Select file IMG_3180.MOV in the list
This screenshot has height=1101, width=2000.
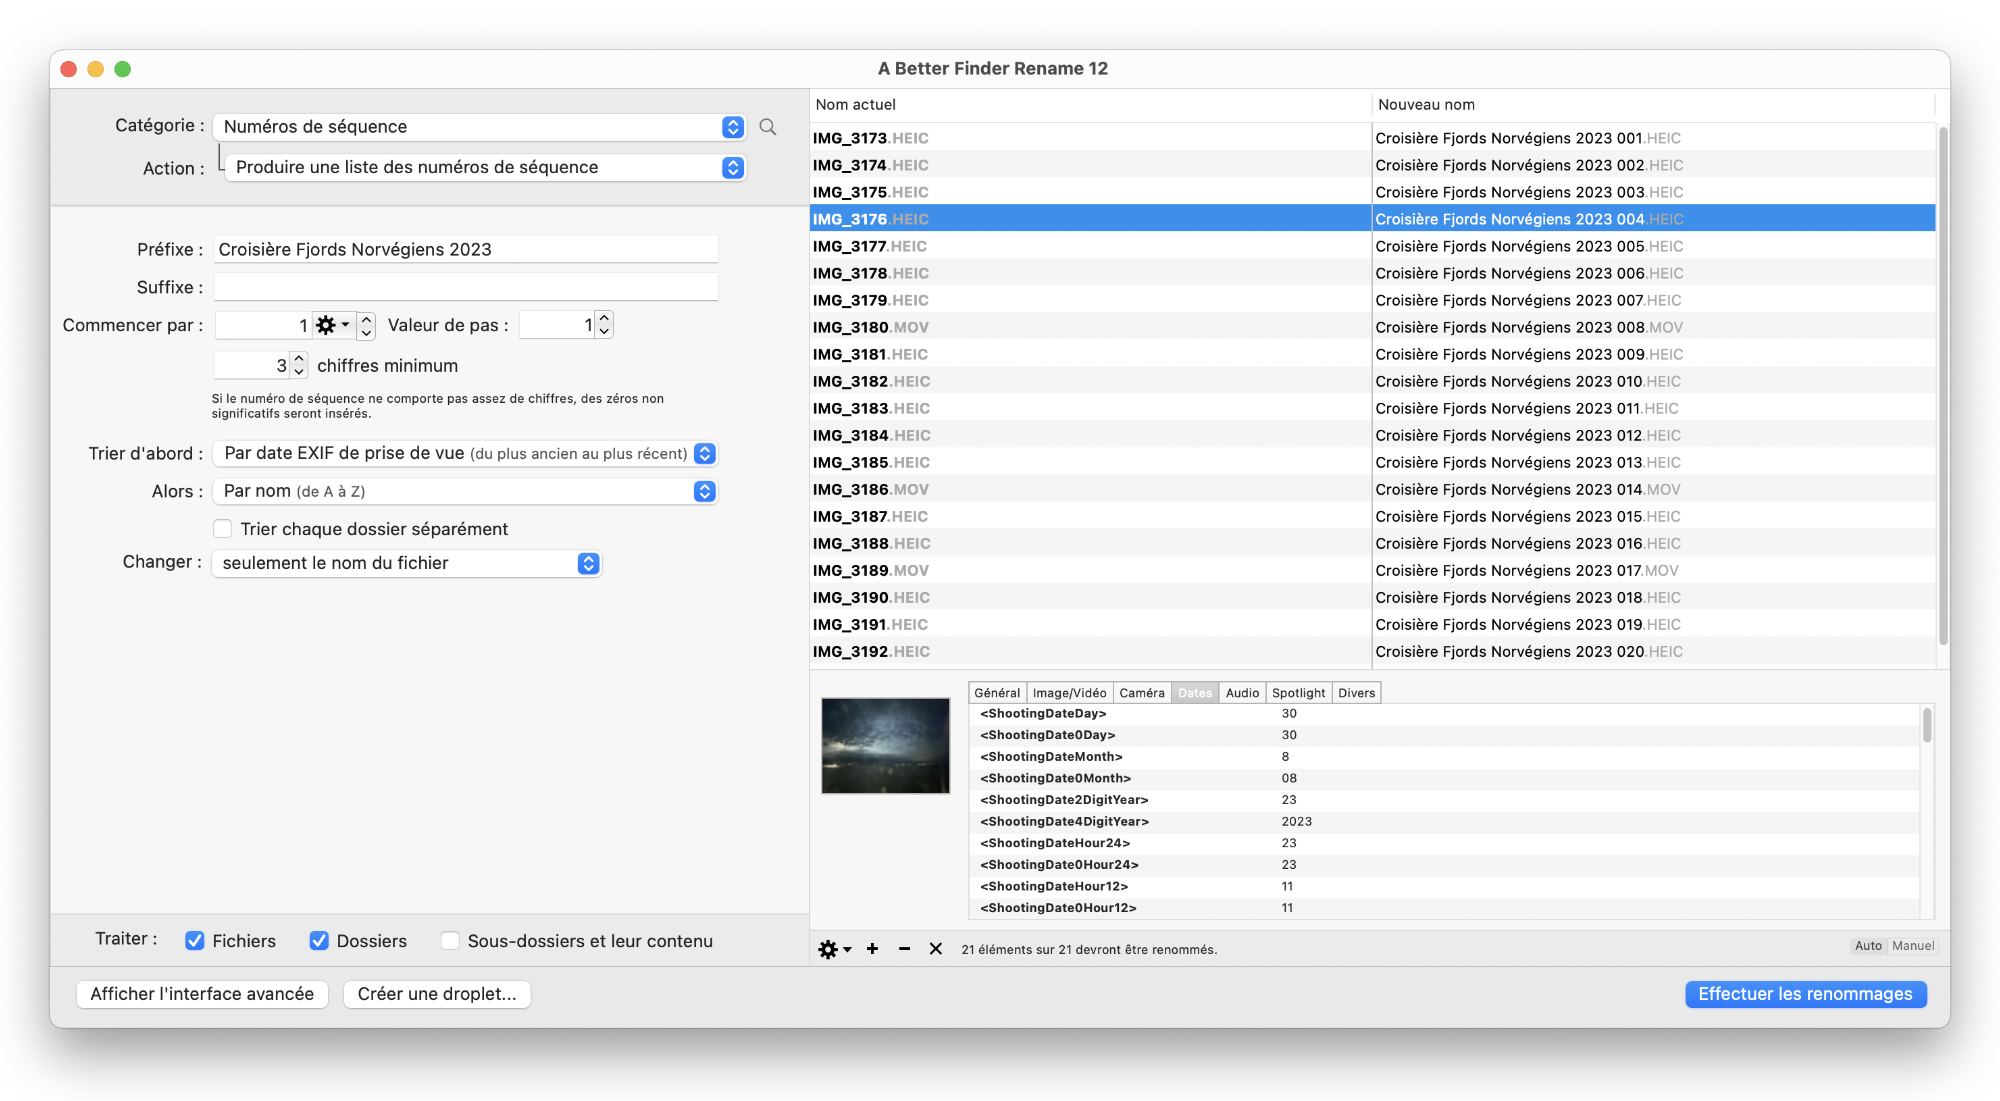coord(1089,327)
